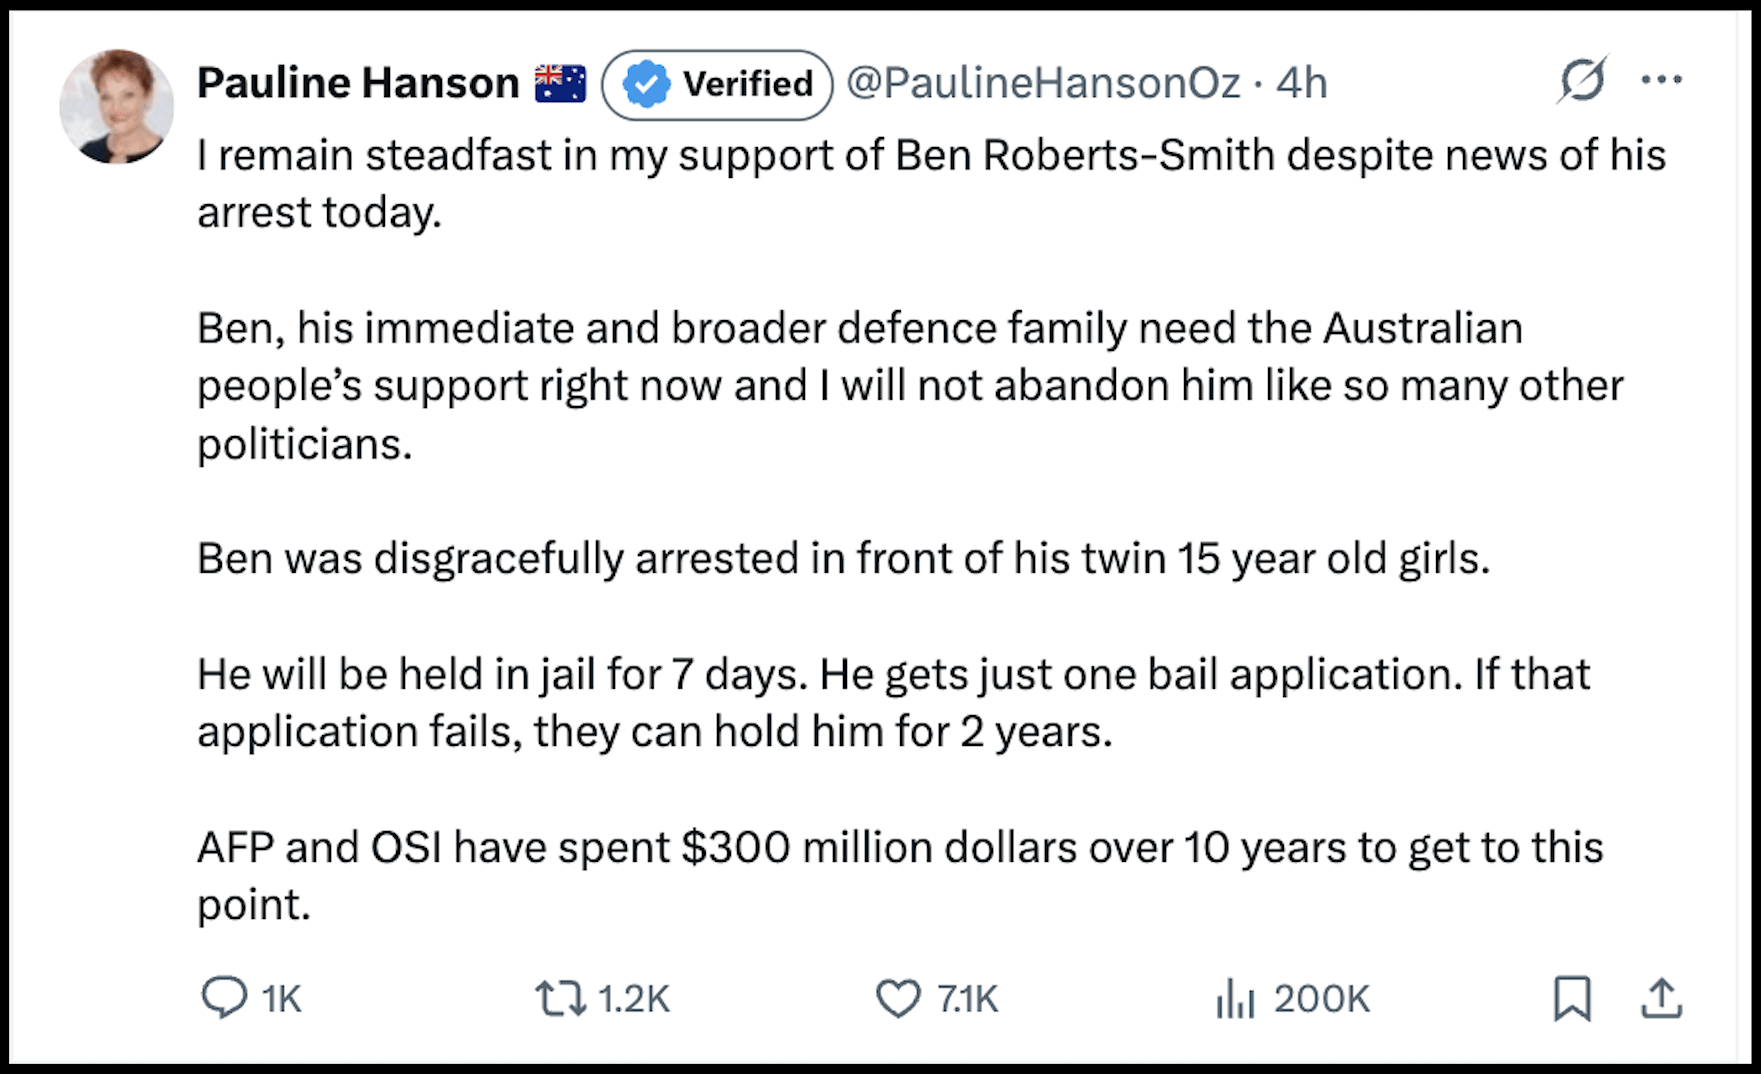Click the Verified badge button
The image size is (1761, 1074).
coord(717,85)
